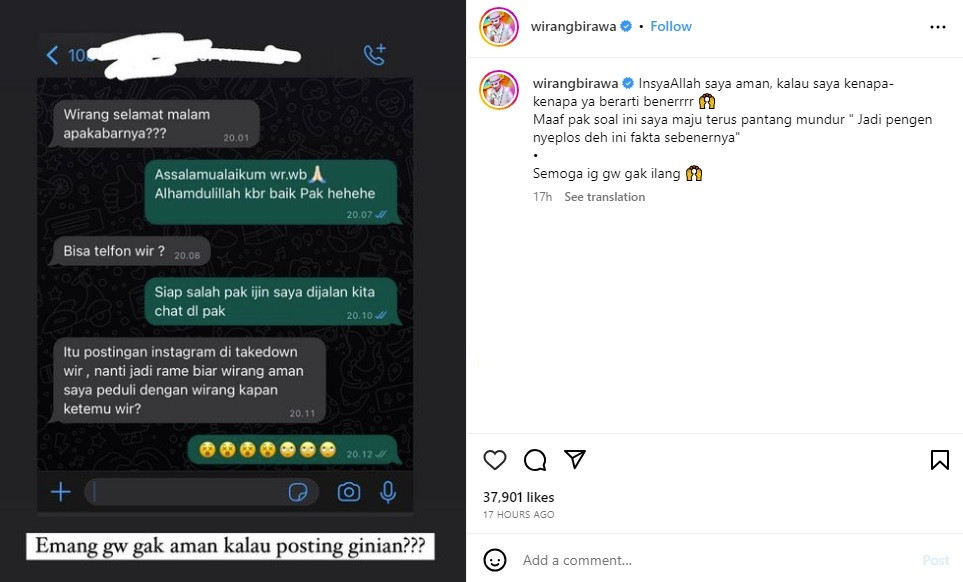Save post with bookmark icon
Screen dimensions: 963x582
click(940, 460)
